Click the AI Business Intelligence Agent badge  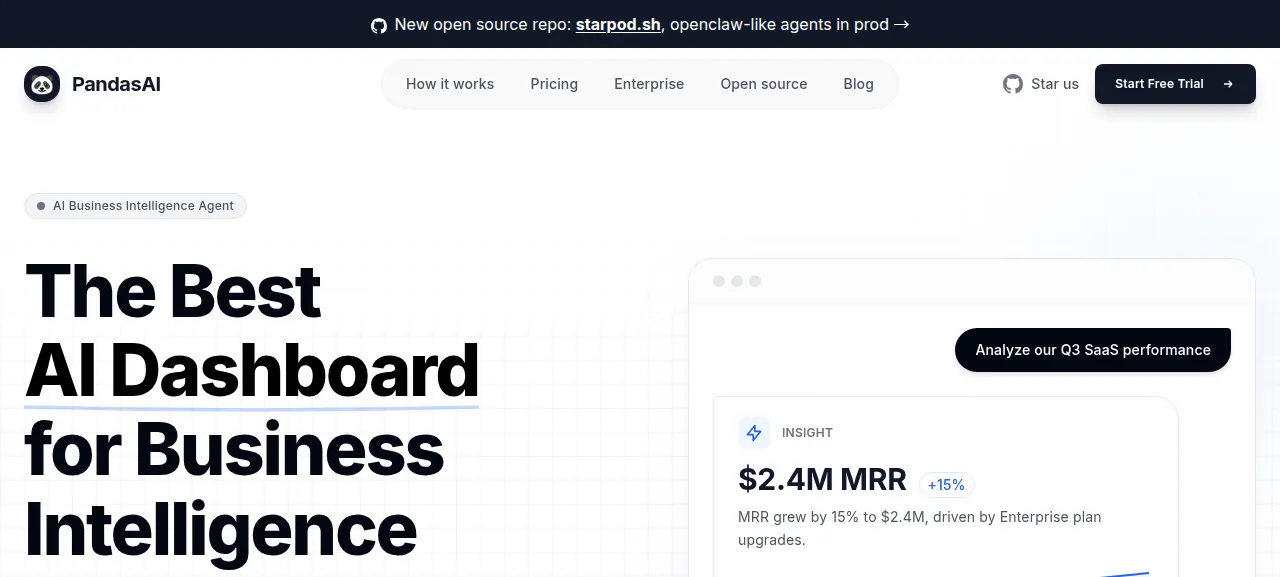tap(135, 206)
